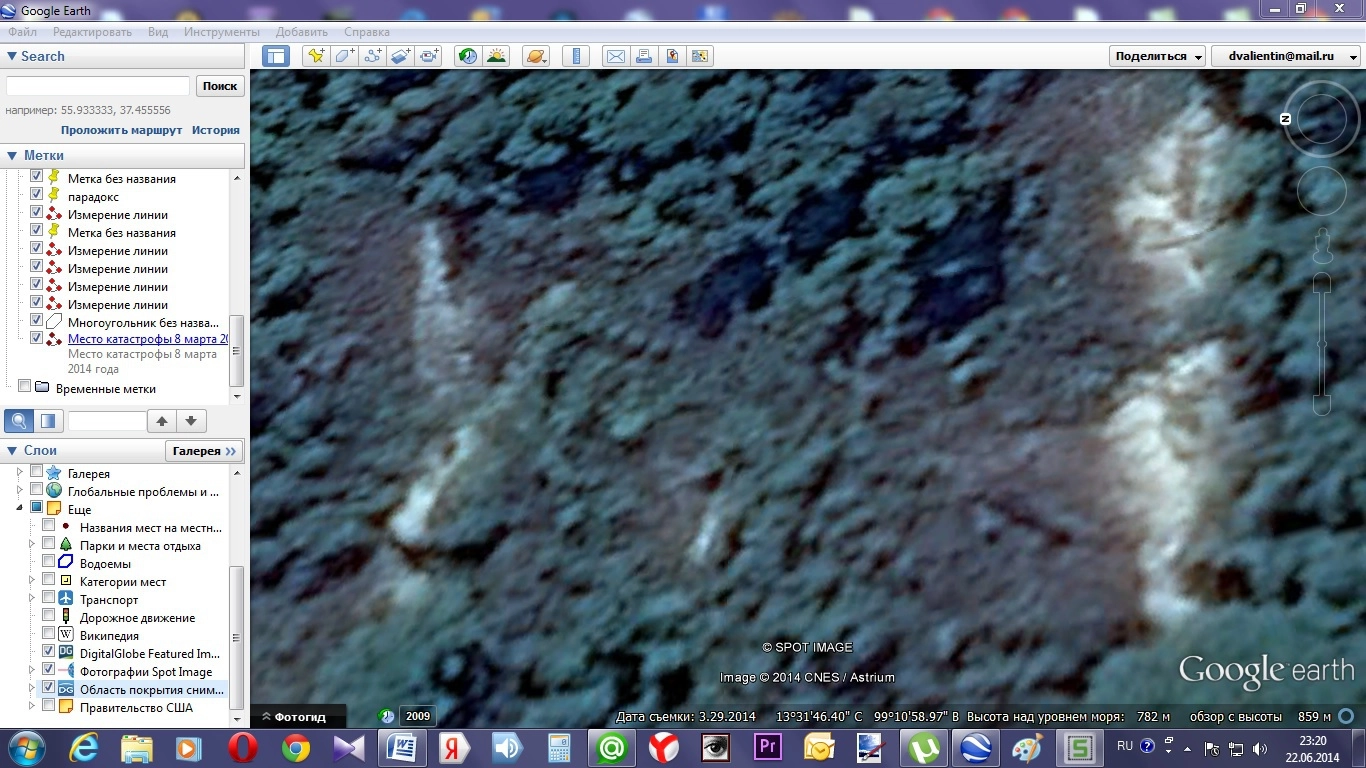Toggle sunlight across the landscape
This screenshot has height=768, width=1366.
tap(496, 56)
